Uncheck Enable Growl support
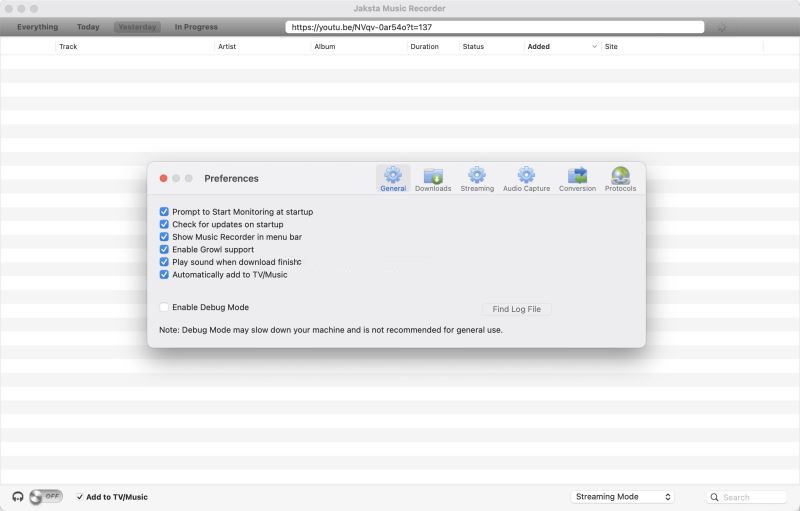The image size is (800, 511). click(x=164, y=249)
